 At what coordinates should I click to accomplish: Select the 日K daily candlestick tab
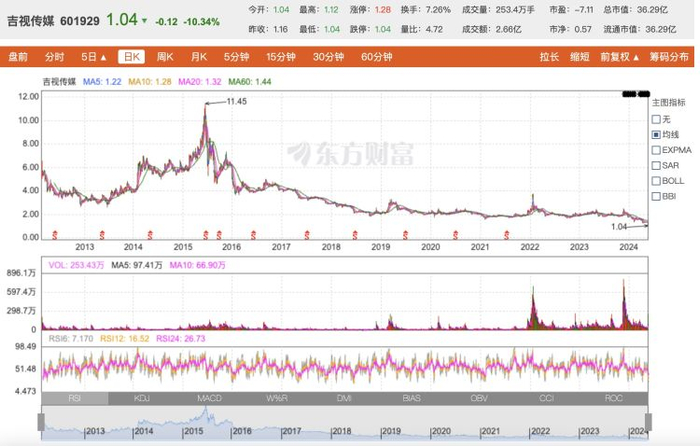tap(132, 57)
